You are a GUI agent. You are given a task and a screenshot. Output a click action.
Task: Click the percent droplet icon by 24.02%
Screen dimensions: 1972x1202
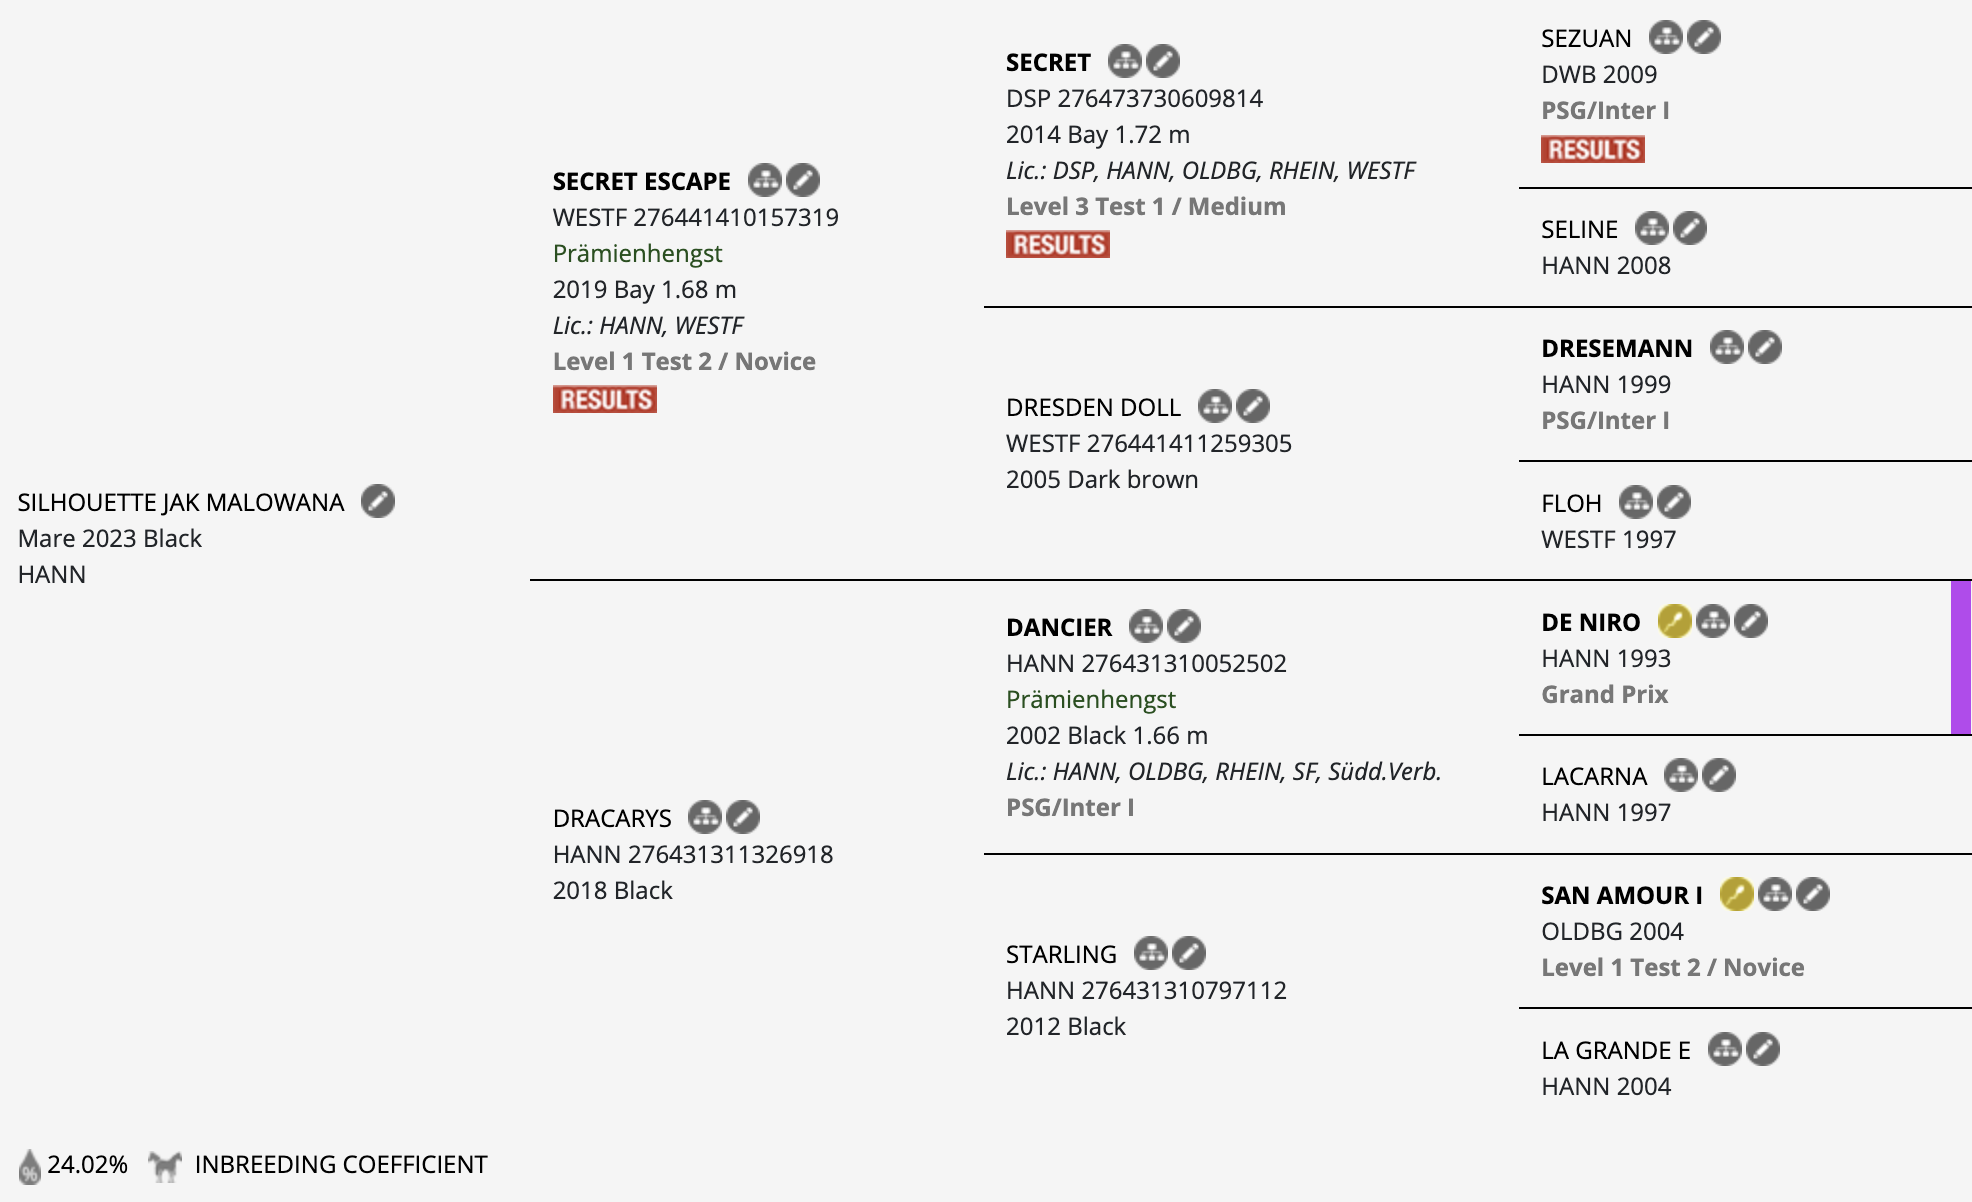click(x=30, y=1166)
